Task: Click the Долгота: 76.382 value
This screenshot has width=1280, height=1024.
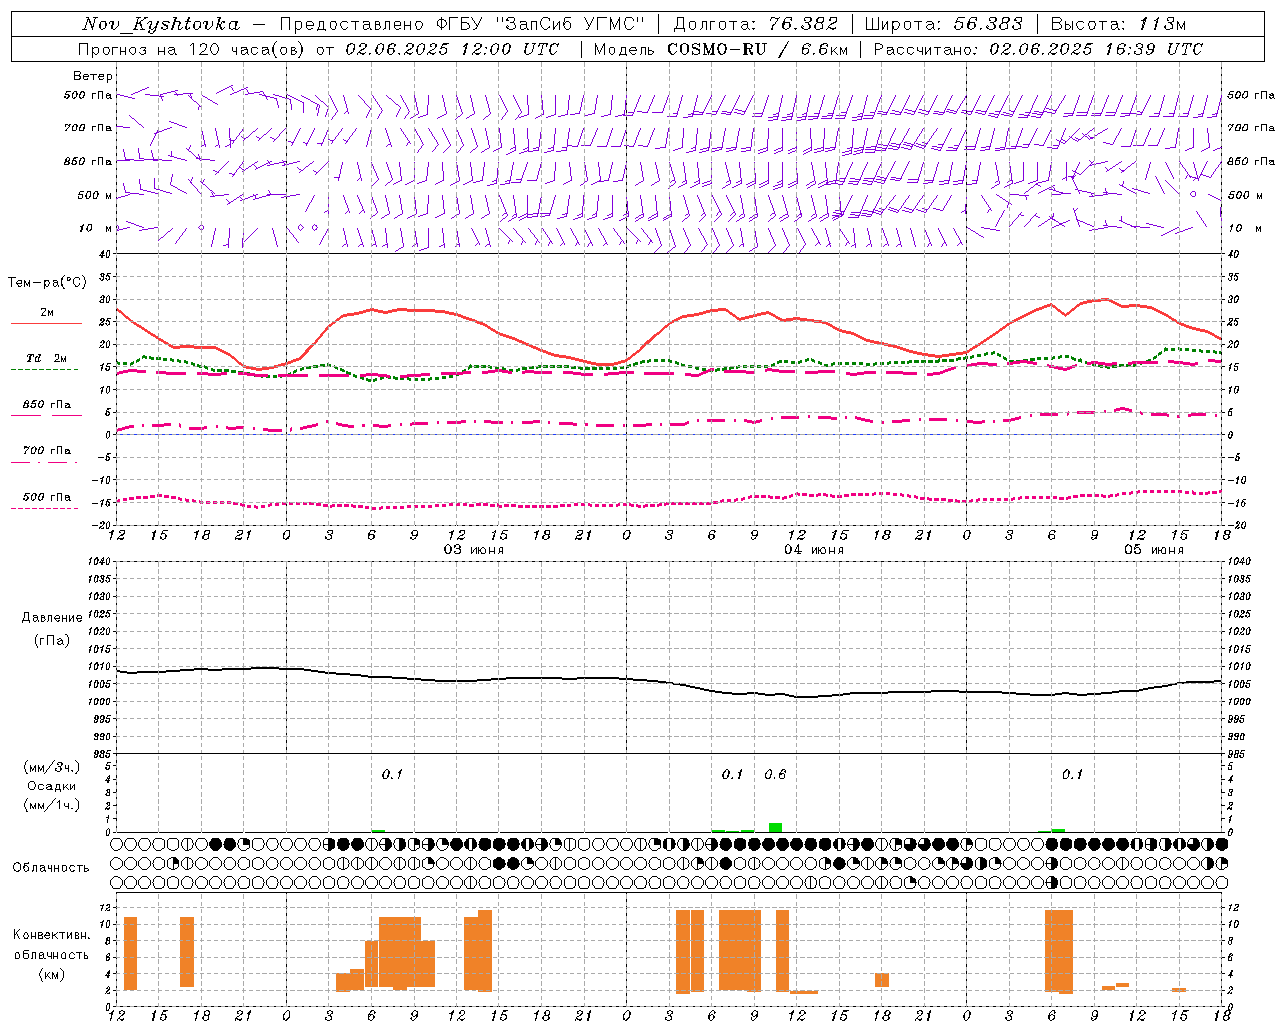Action: 756,24
